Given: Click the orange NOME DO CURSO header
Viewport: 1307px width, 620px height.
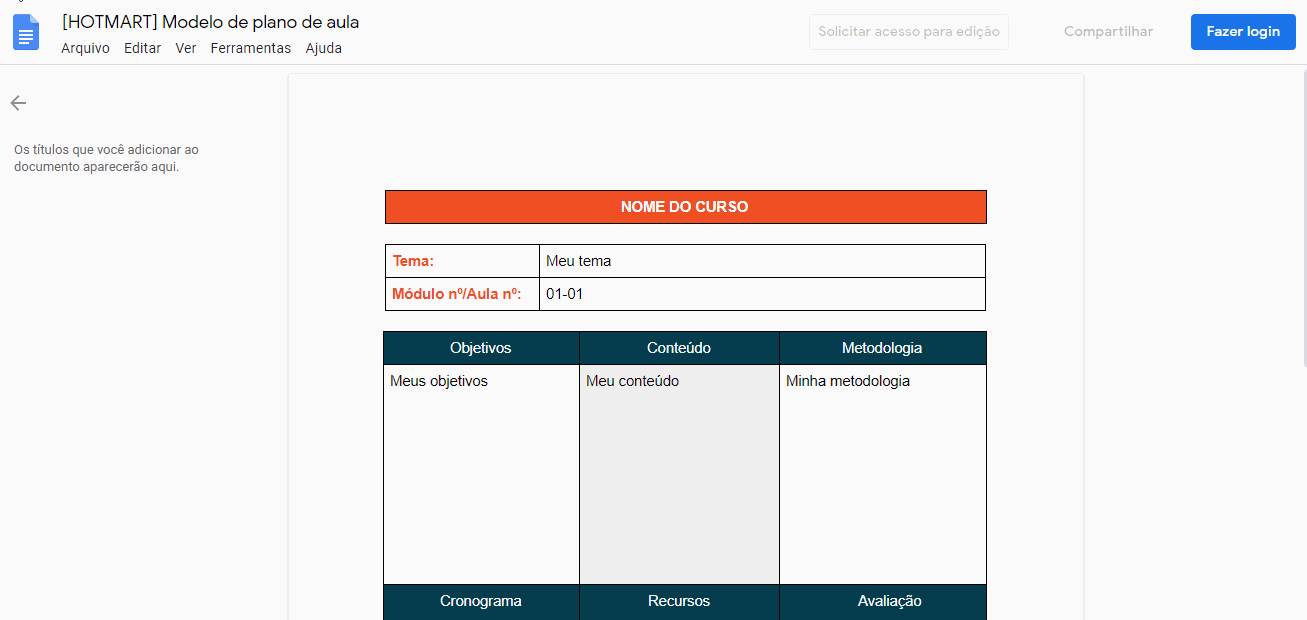Looking at the screenshot, I should point(685,207).
